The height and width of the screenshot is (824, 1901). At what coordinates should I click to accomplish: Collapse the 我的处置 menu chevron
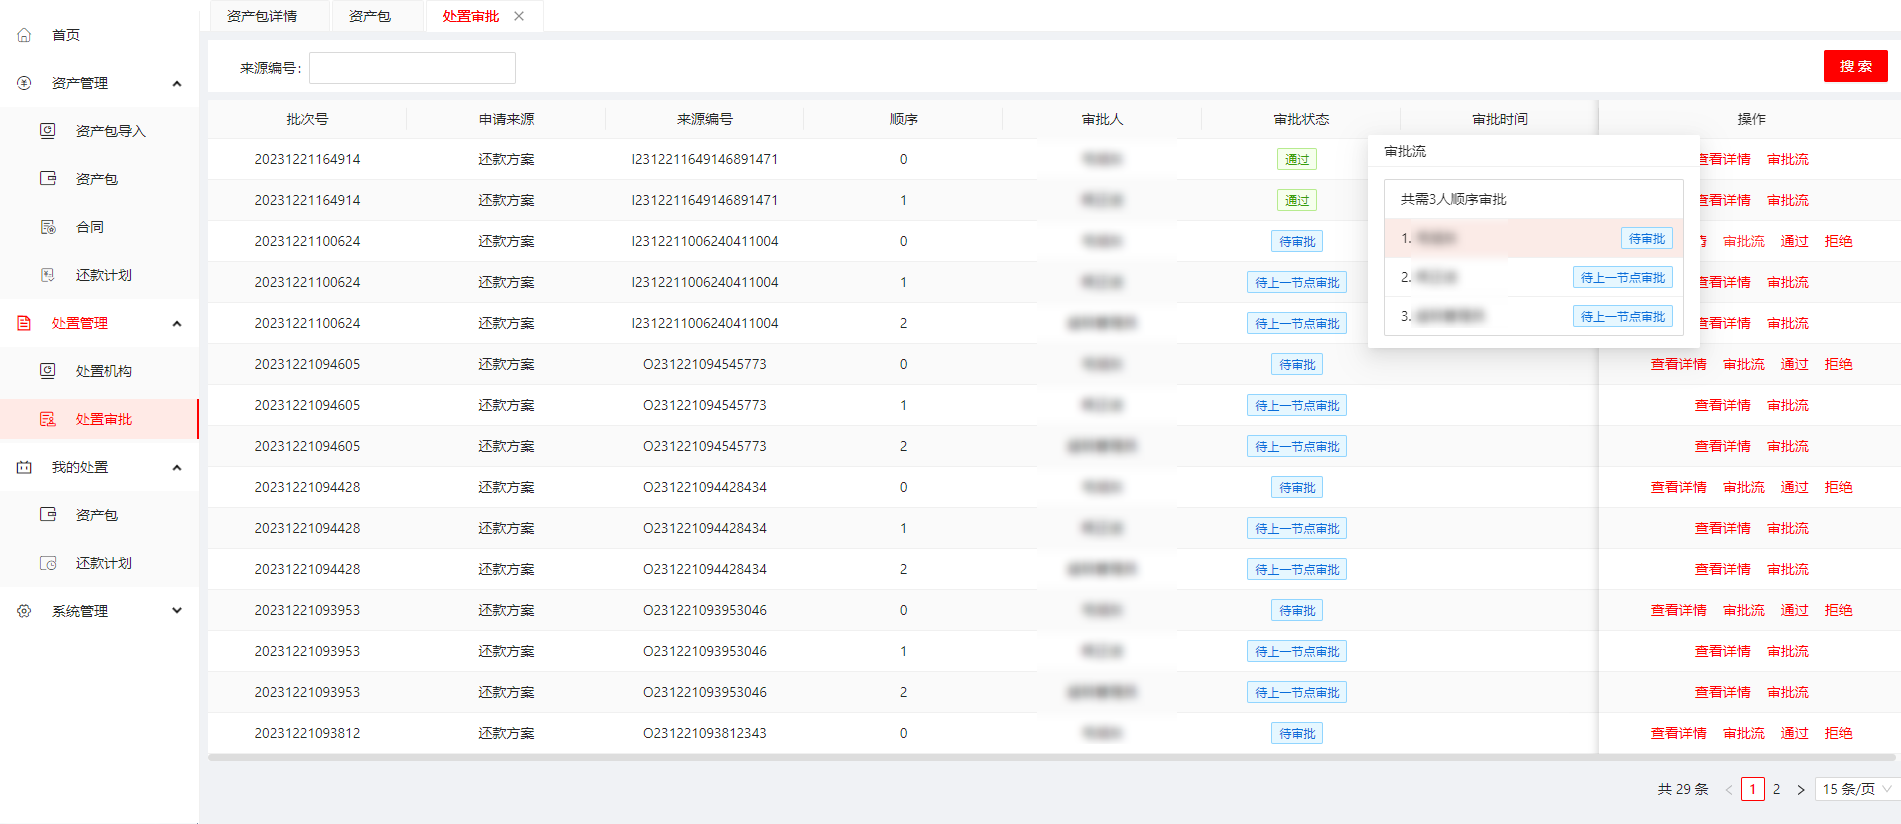[177, 467]
